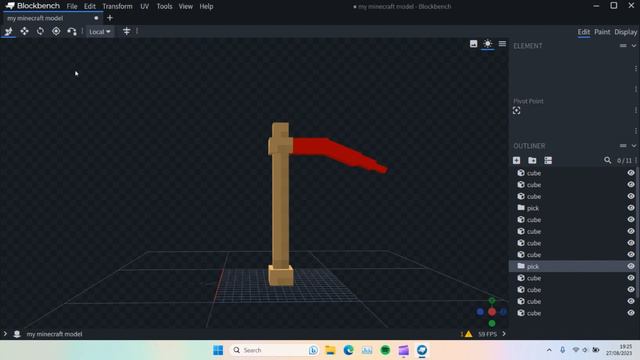Open the Element panel options menu

tap(623, 46)
